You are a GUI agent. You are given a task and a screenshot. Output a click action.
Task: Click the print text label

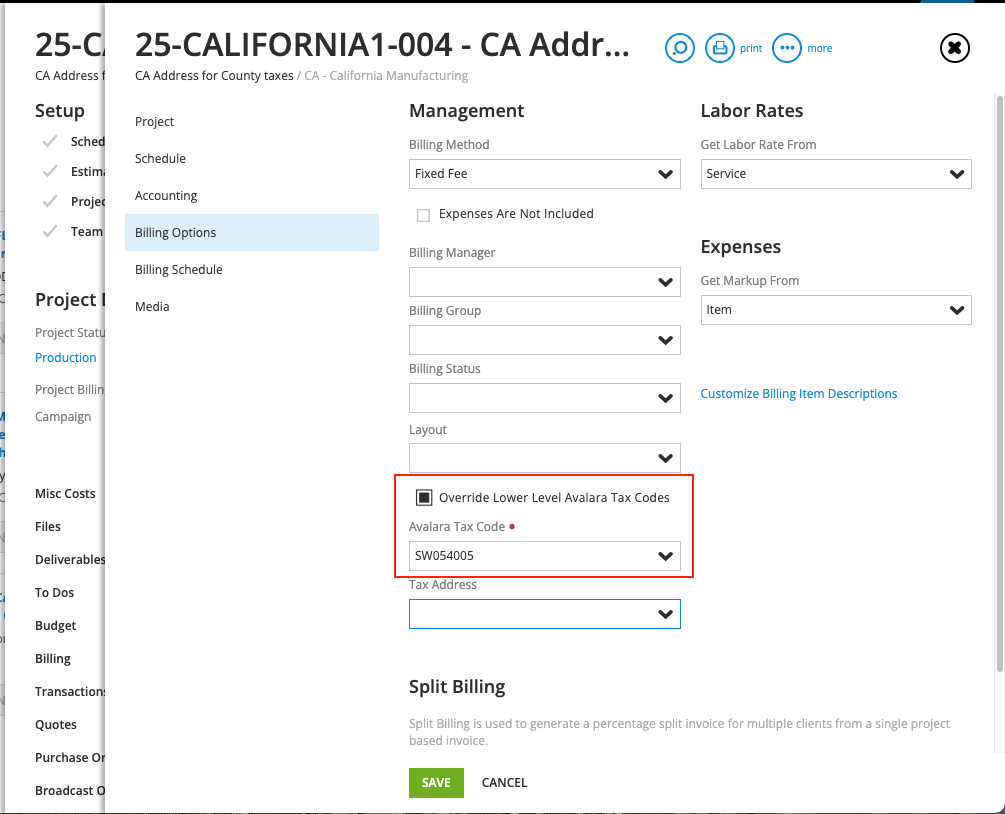[751, 49]
